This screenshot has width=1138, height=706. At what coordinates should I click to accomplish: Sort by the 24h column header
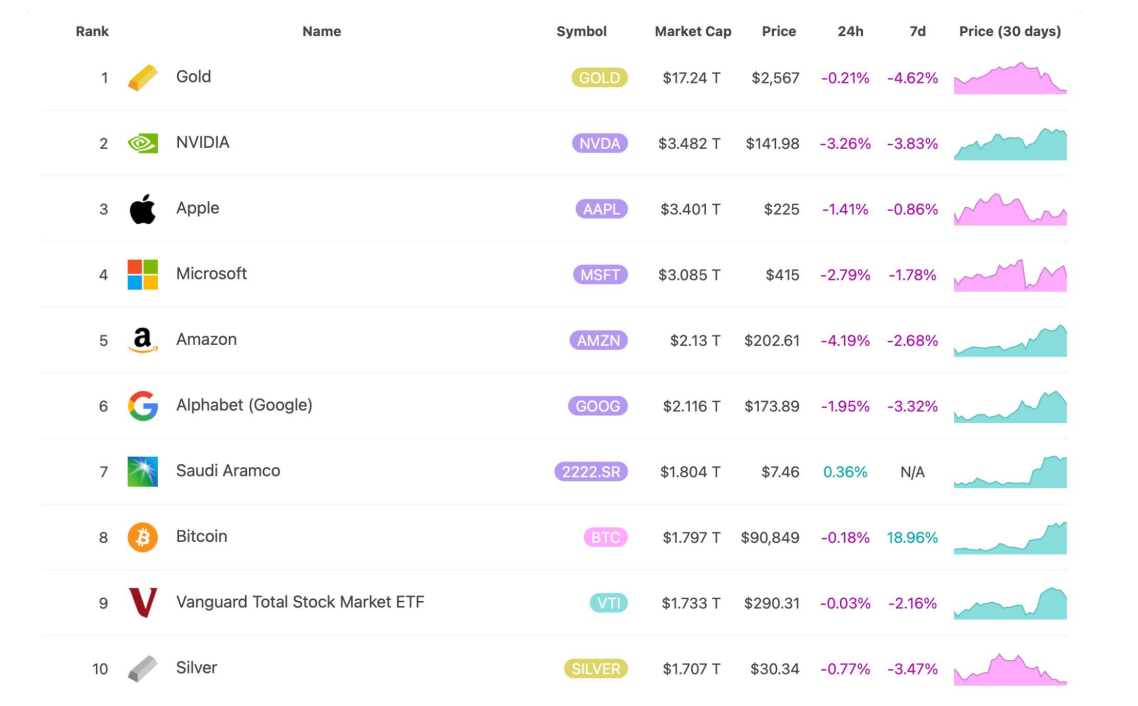pyautogui.click(x=851, y=31)
